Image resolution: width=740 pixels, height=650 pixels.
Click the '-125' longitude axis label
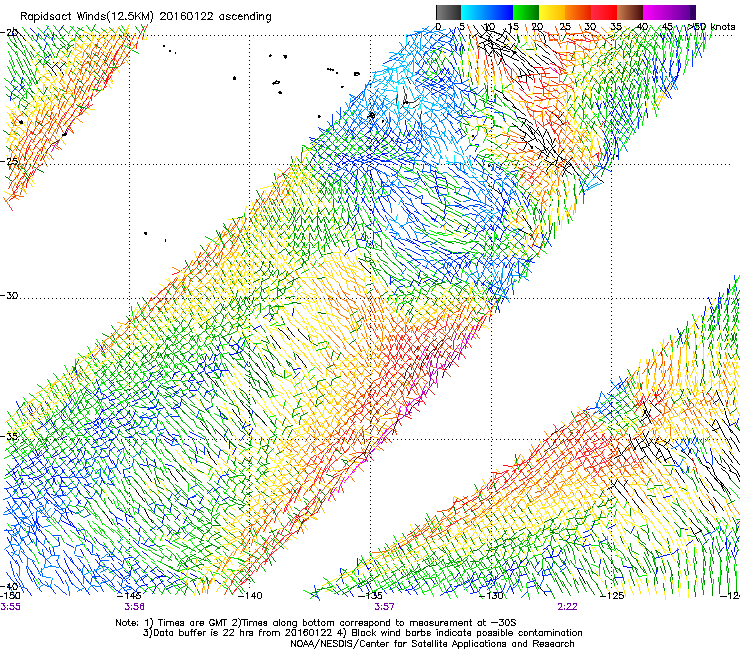[612, 596]
